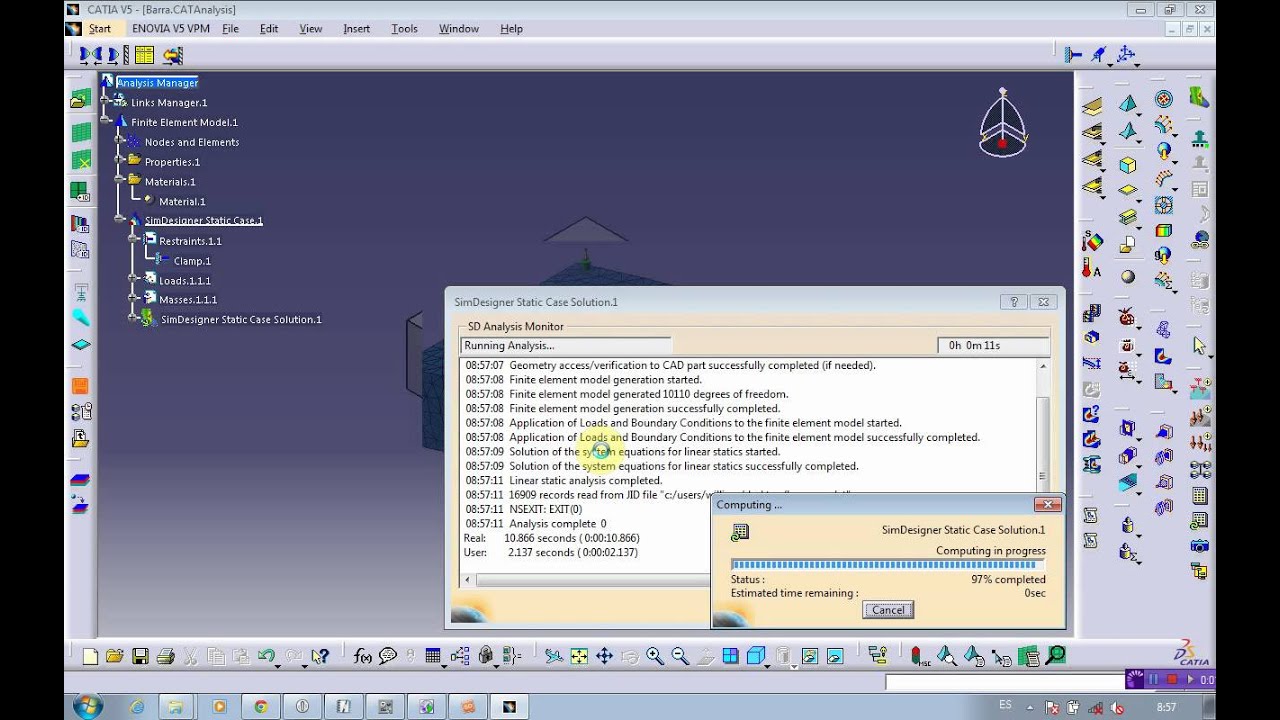Click the Zoom Out magnifier icon
The height and width of the screenshot is (720, 1280).
pyautogui.click(x=680, y=656)
